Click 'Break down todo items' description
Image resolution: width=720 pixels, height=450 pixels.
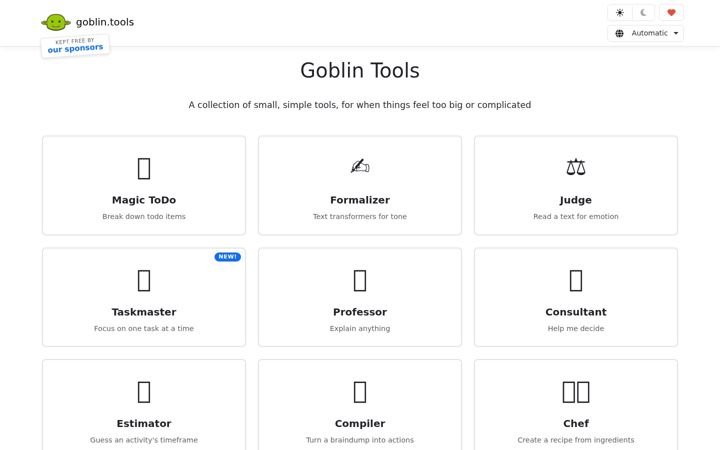point(144,216)
